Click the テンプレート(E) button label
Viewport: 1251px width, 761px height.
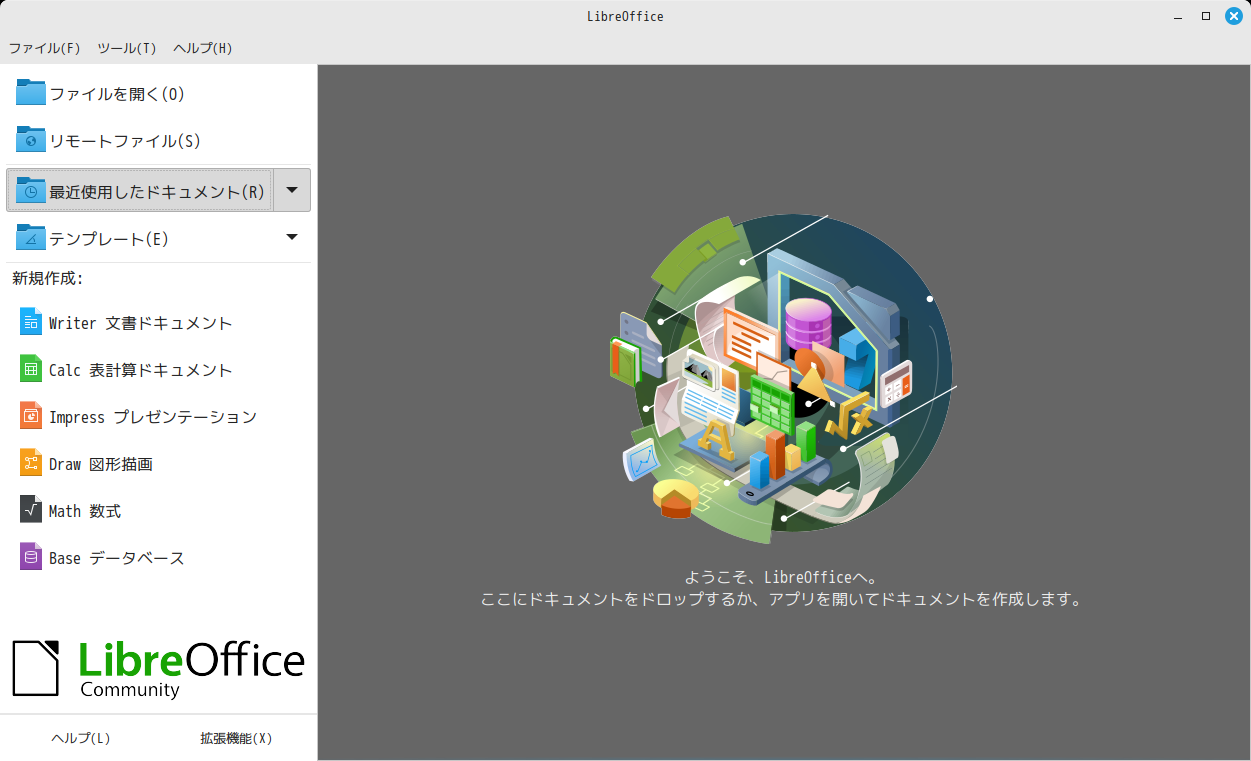coord(109,239)
